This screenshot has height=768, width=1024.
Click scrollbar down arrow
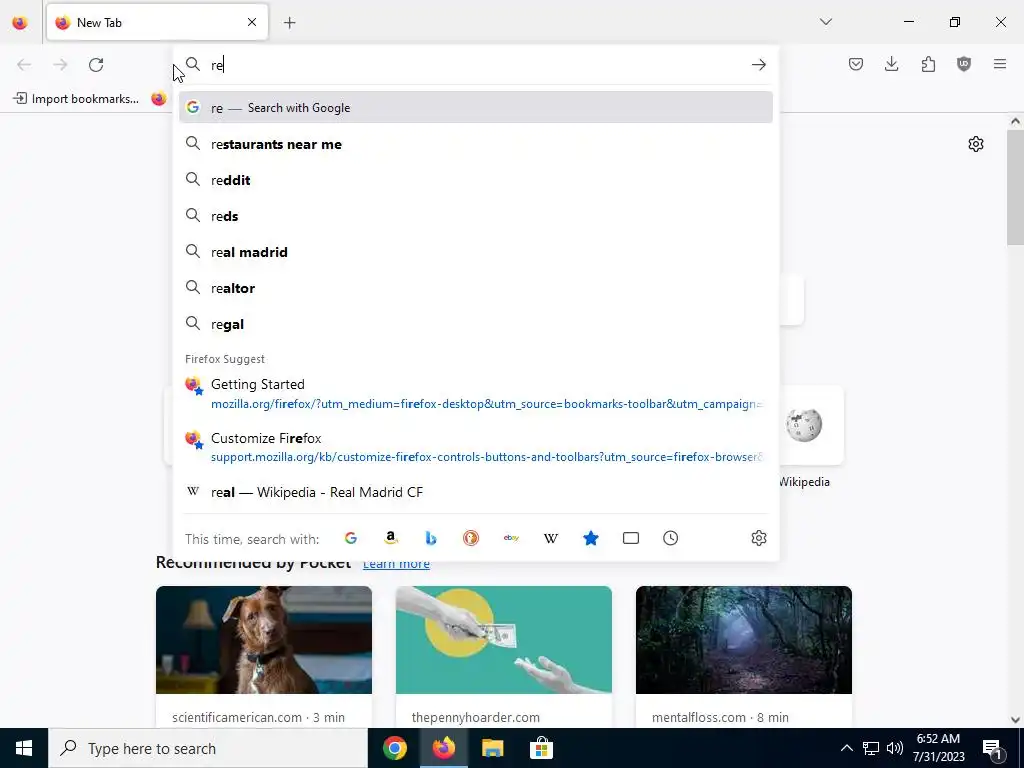pyautogui.click(x=1015, y=720)
